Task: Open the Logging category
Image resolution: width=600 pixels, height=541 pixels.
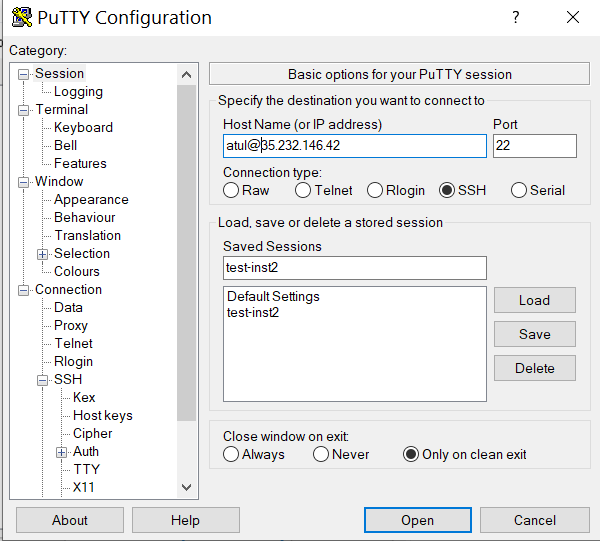Action: (78, 91)
